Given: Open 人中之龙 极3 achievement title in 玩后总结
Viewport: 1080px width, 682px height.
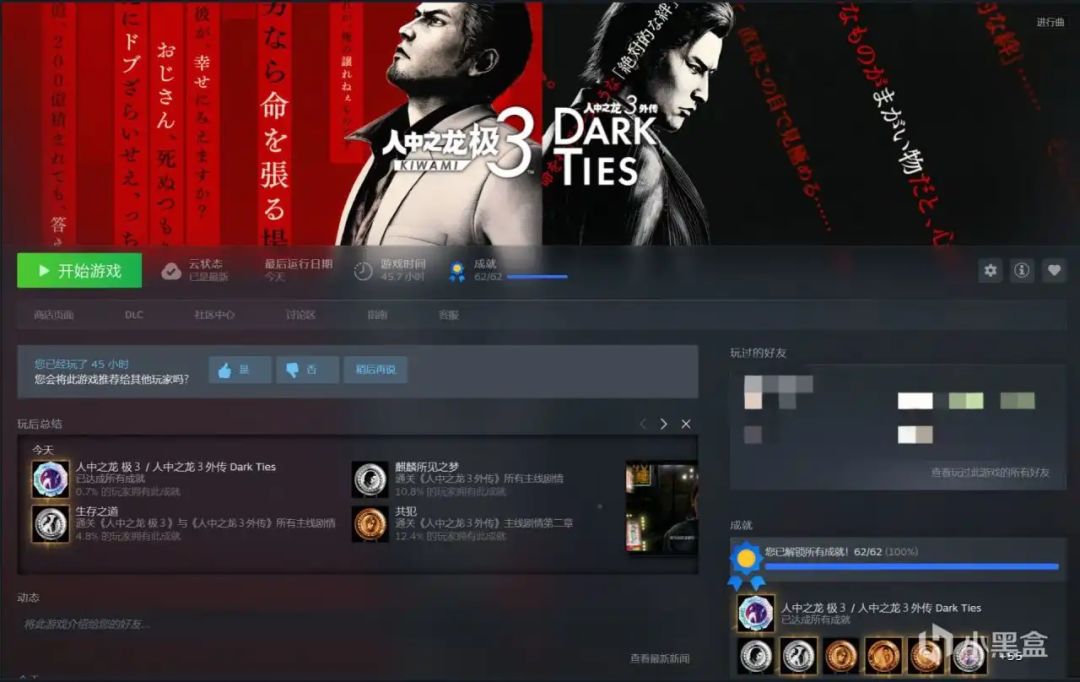Looking at the screenshot, I should click(x=176, y=466).
